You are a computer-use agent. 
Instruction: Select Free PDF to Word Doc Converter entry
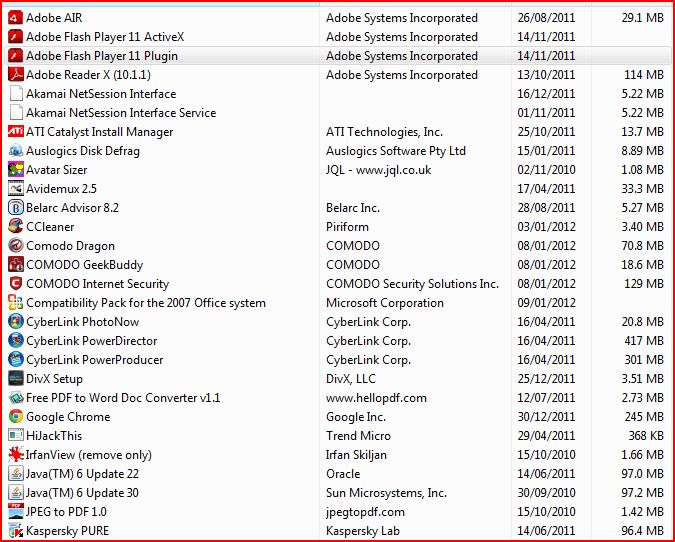coord(123,398)
